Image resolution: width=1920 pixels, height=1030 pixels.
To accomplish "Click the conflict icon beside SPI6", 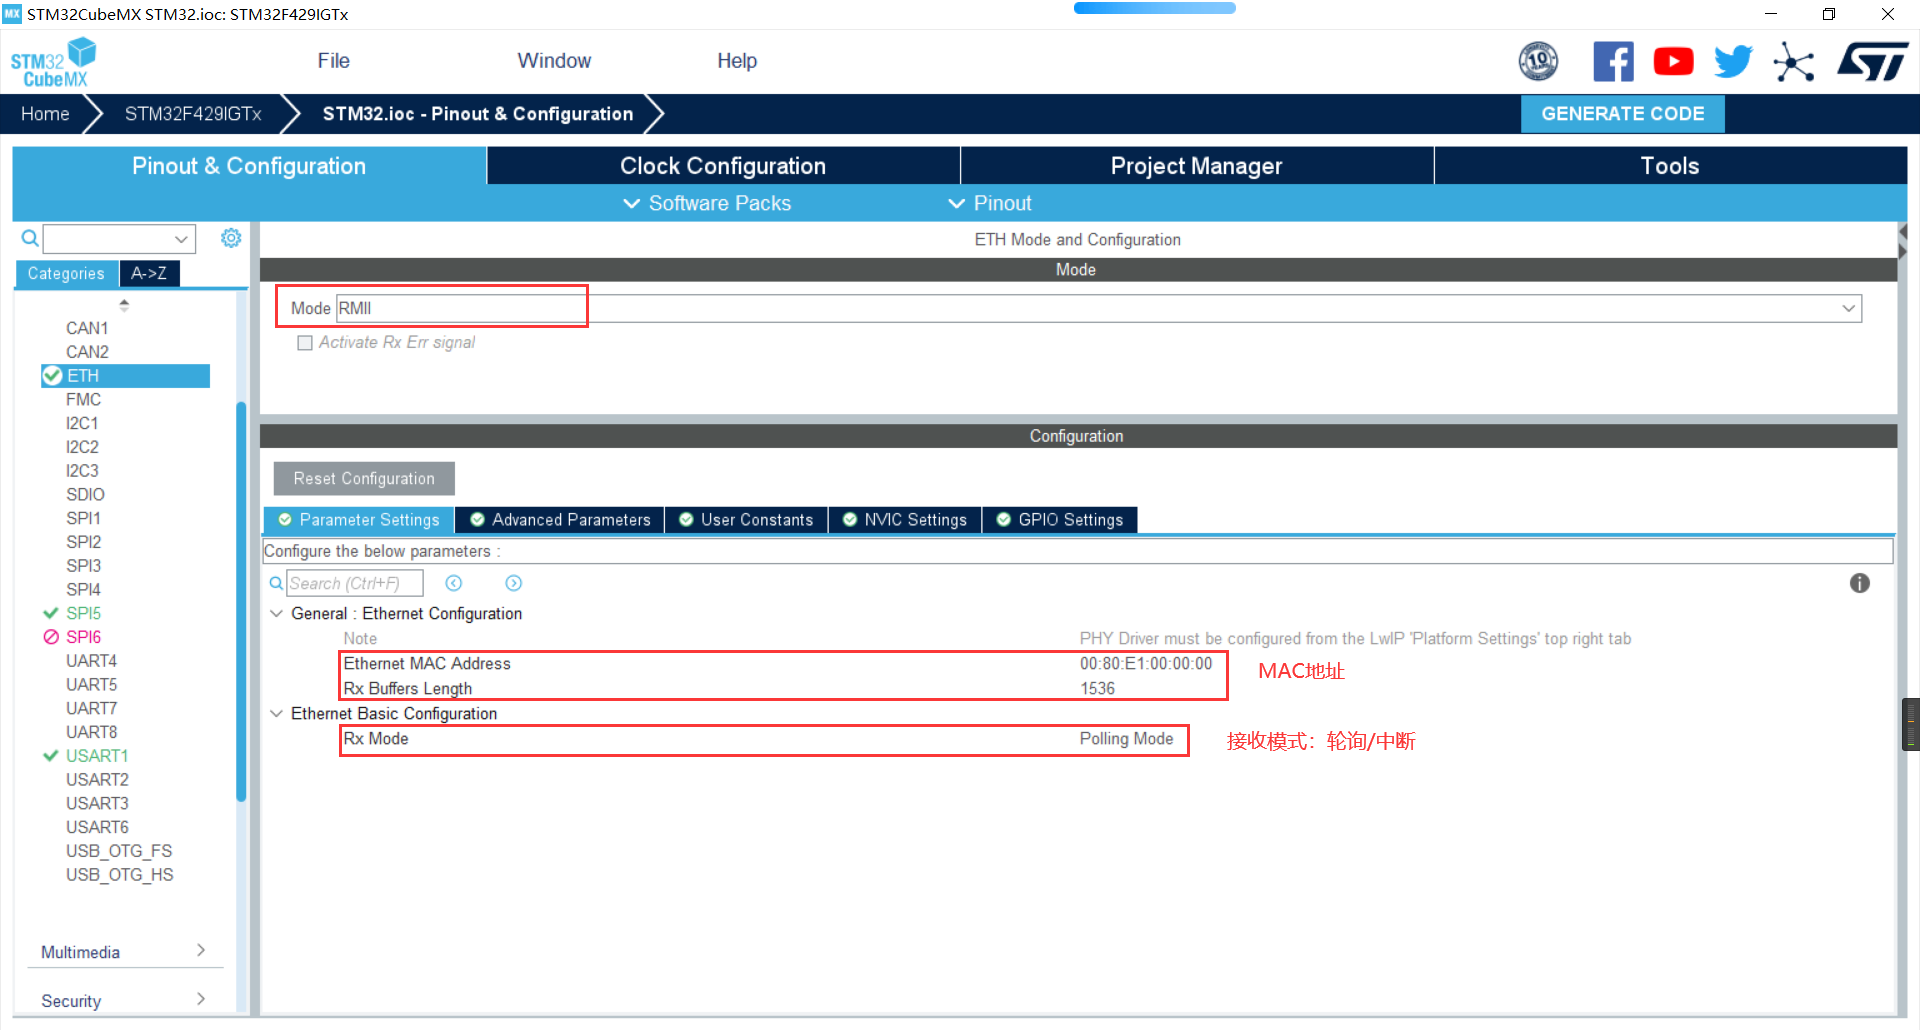I will tap(51, 637).
